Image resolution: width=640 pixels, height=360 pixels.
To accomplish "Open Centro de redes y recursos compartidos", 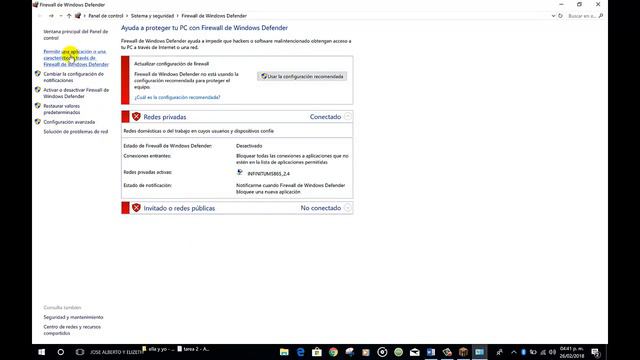I will tap(72, 330).
